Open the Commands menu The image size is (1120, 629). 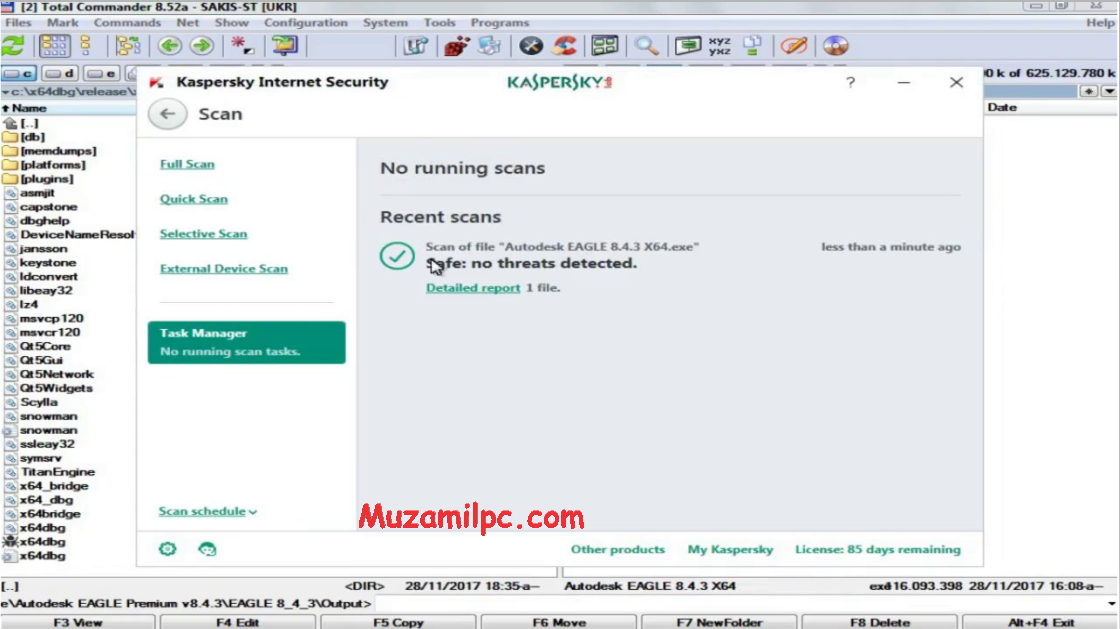point(127,23)
